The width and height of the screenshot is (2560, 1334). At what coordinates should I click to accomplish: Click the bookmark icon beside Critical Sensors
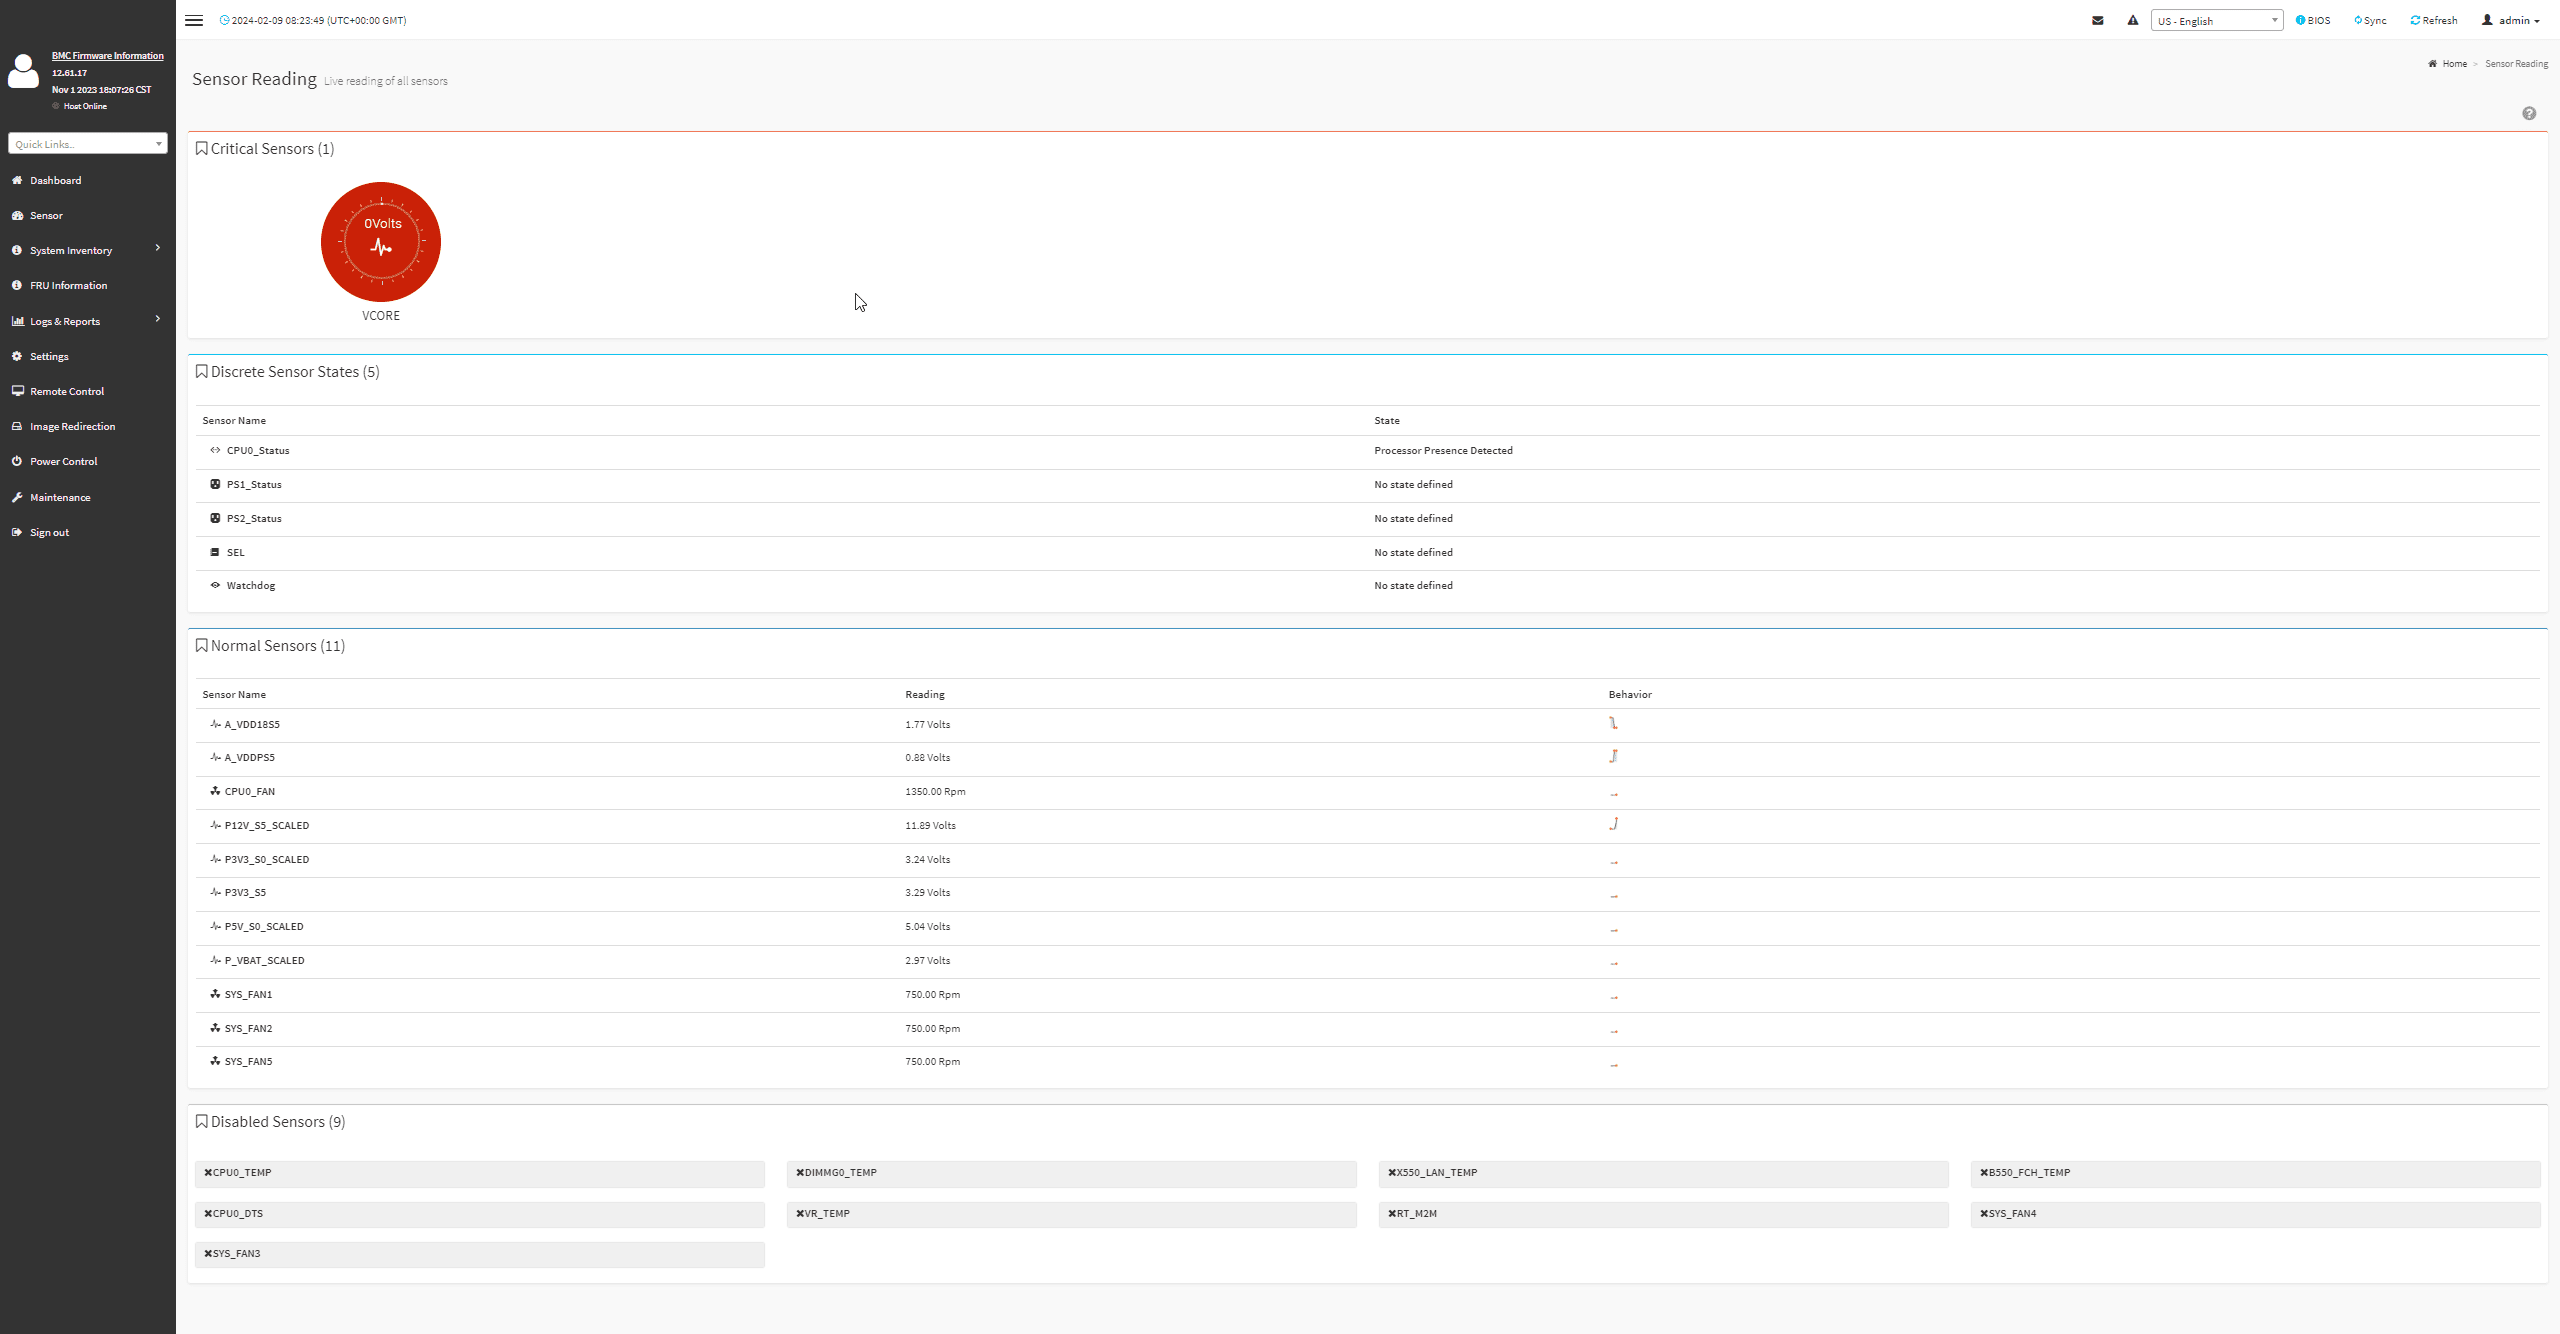click(201, 148)
